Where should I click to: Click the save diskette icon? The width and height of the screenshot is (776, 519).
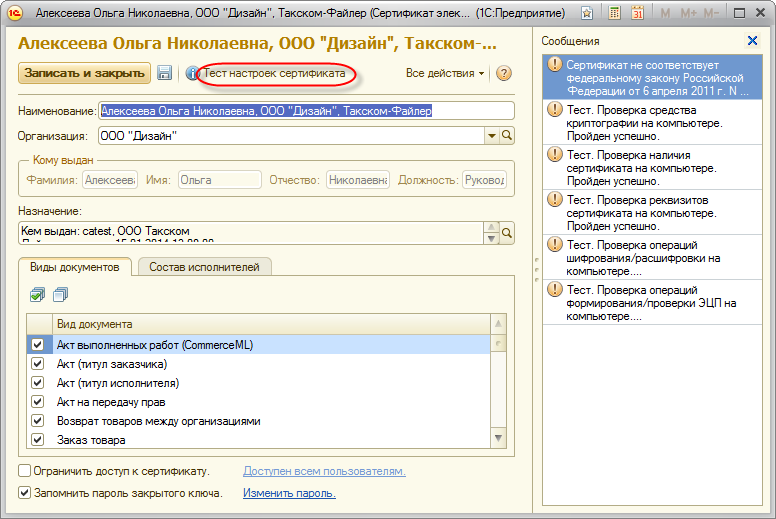coord(164,73)
